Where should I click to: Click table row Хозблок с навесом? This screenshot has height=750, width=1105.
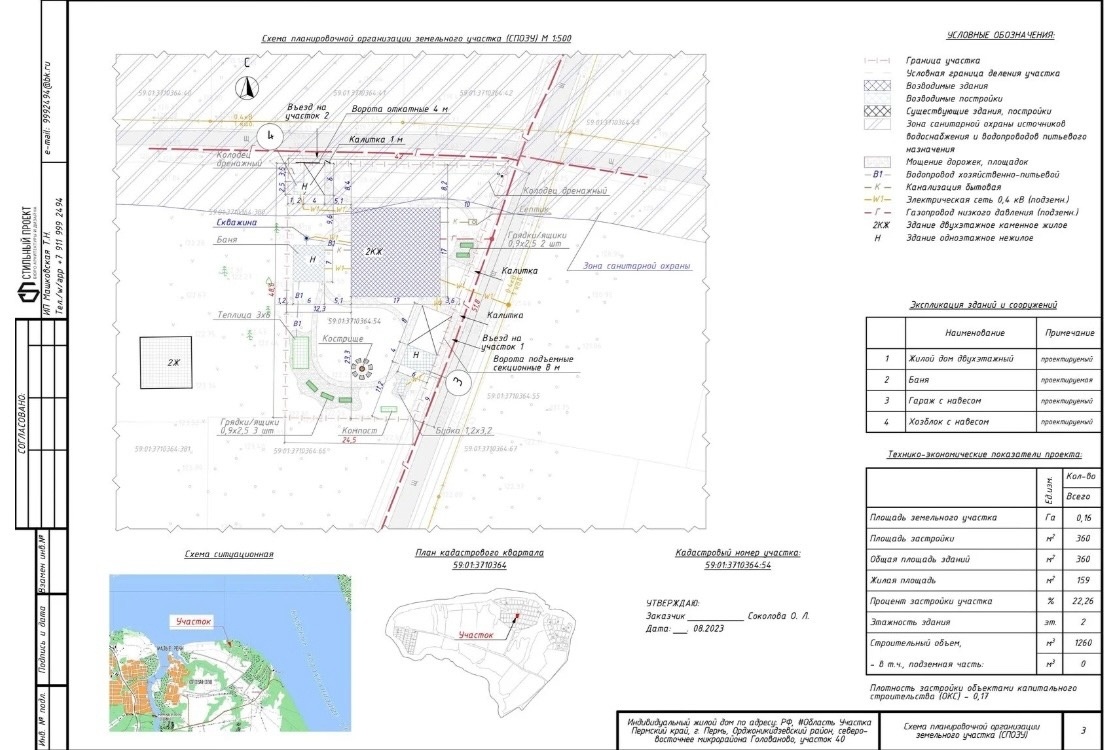(983, 422)
